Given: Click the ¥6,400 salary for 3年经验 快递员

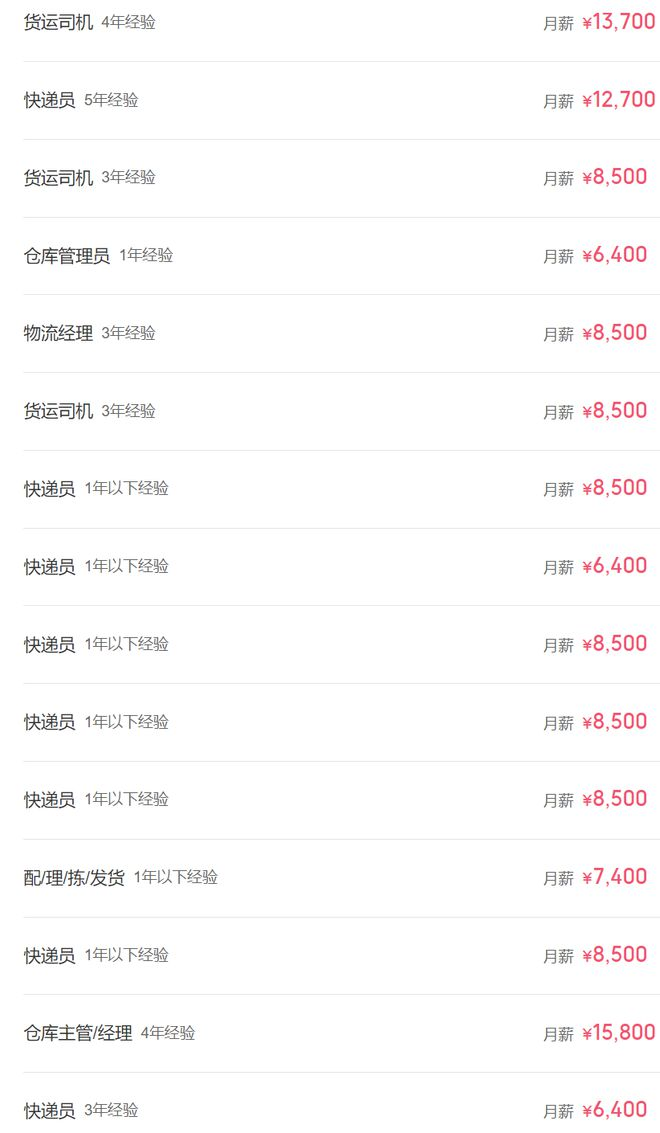Looking at the screenshot, I should [x=614, y=1110].
